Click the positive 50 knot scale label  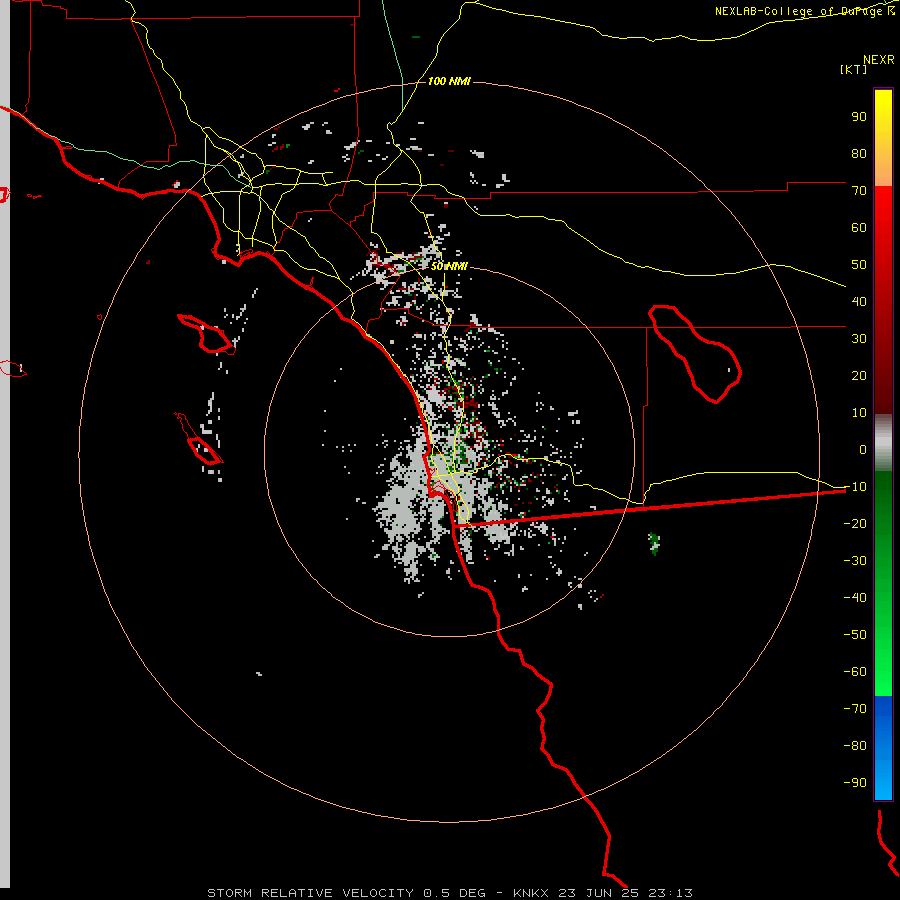click(x=859, y=265)
